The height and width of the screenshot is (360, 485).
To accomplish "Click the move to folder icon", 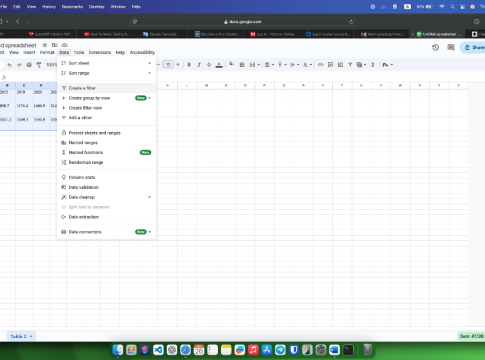I will click(55, 45).
